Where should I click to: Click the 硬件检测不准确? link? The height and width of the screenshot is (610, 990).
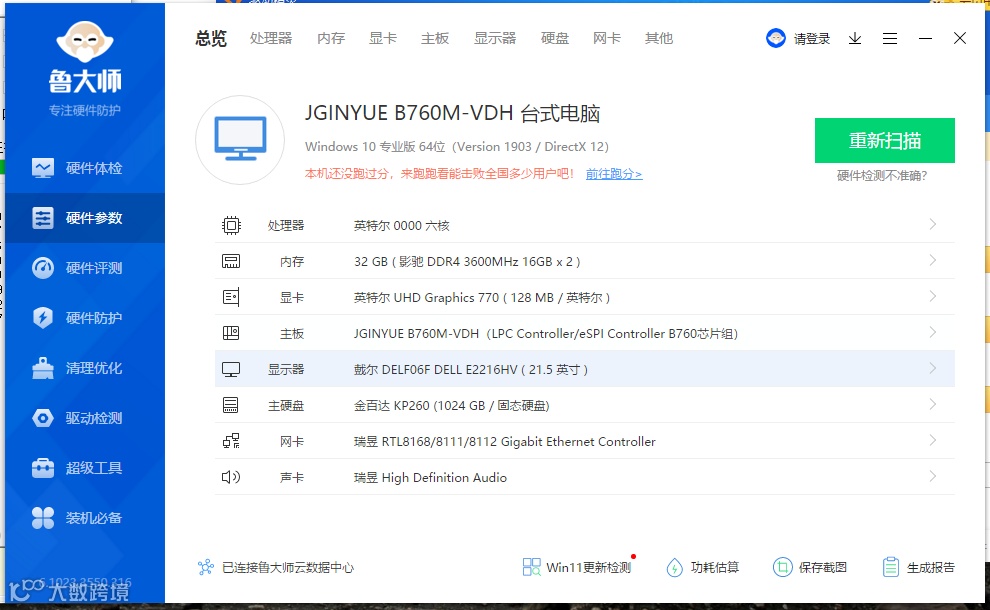[882, 176]
